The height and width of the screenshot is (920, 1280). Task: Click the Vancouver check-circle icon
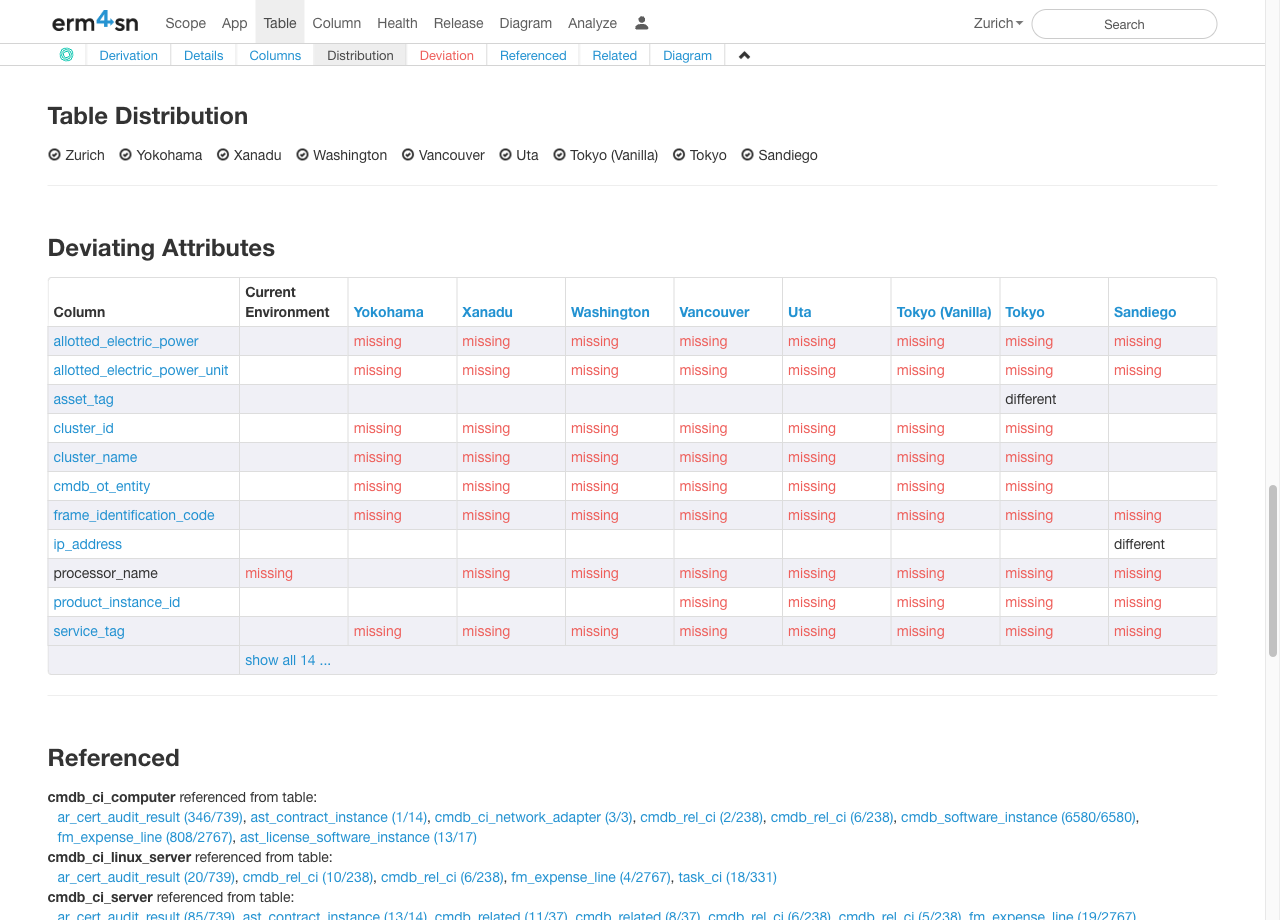(x=408, y=155)
